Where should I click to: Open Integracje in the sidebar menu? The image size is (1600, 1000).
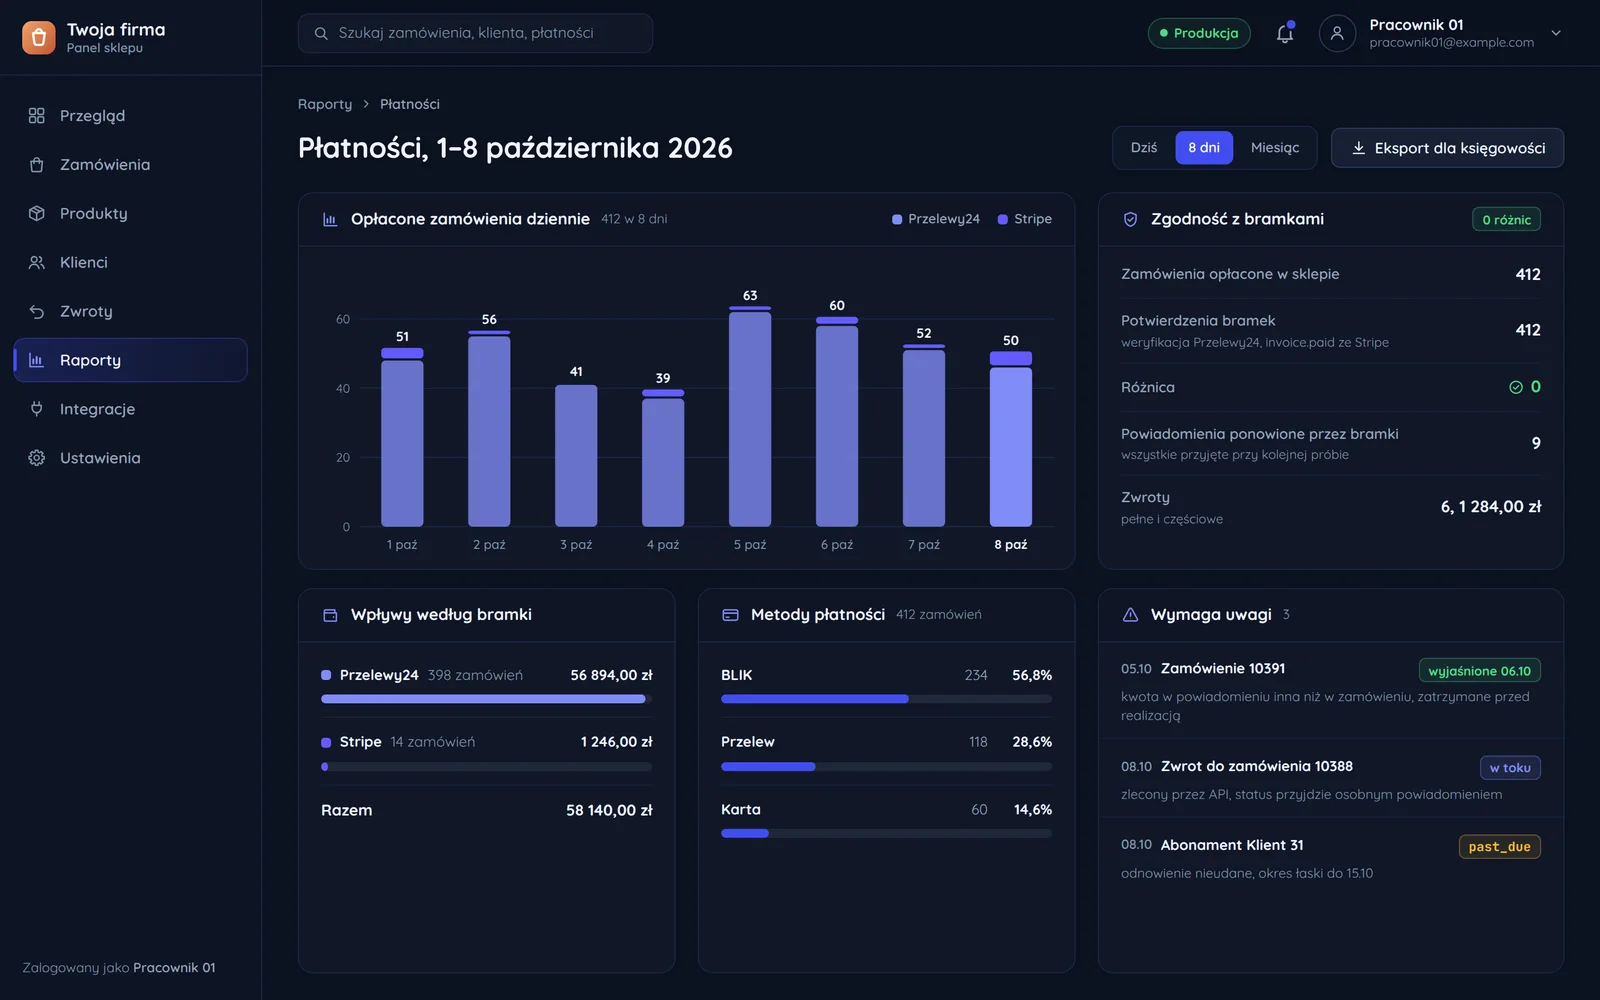click(x=130, y=409)
